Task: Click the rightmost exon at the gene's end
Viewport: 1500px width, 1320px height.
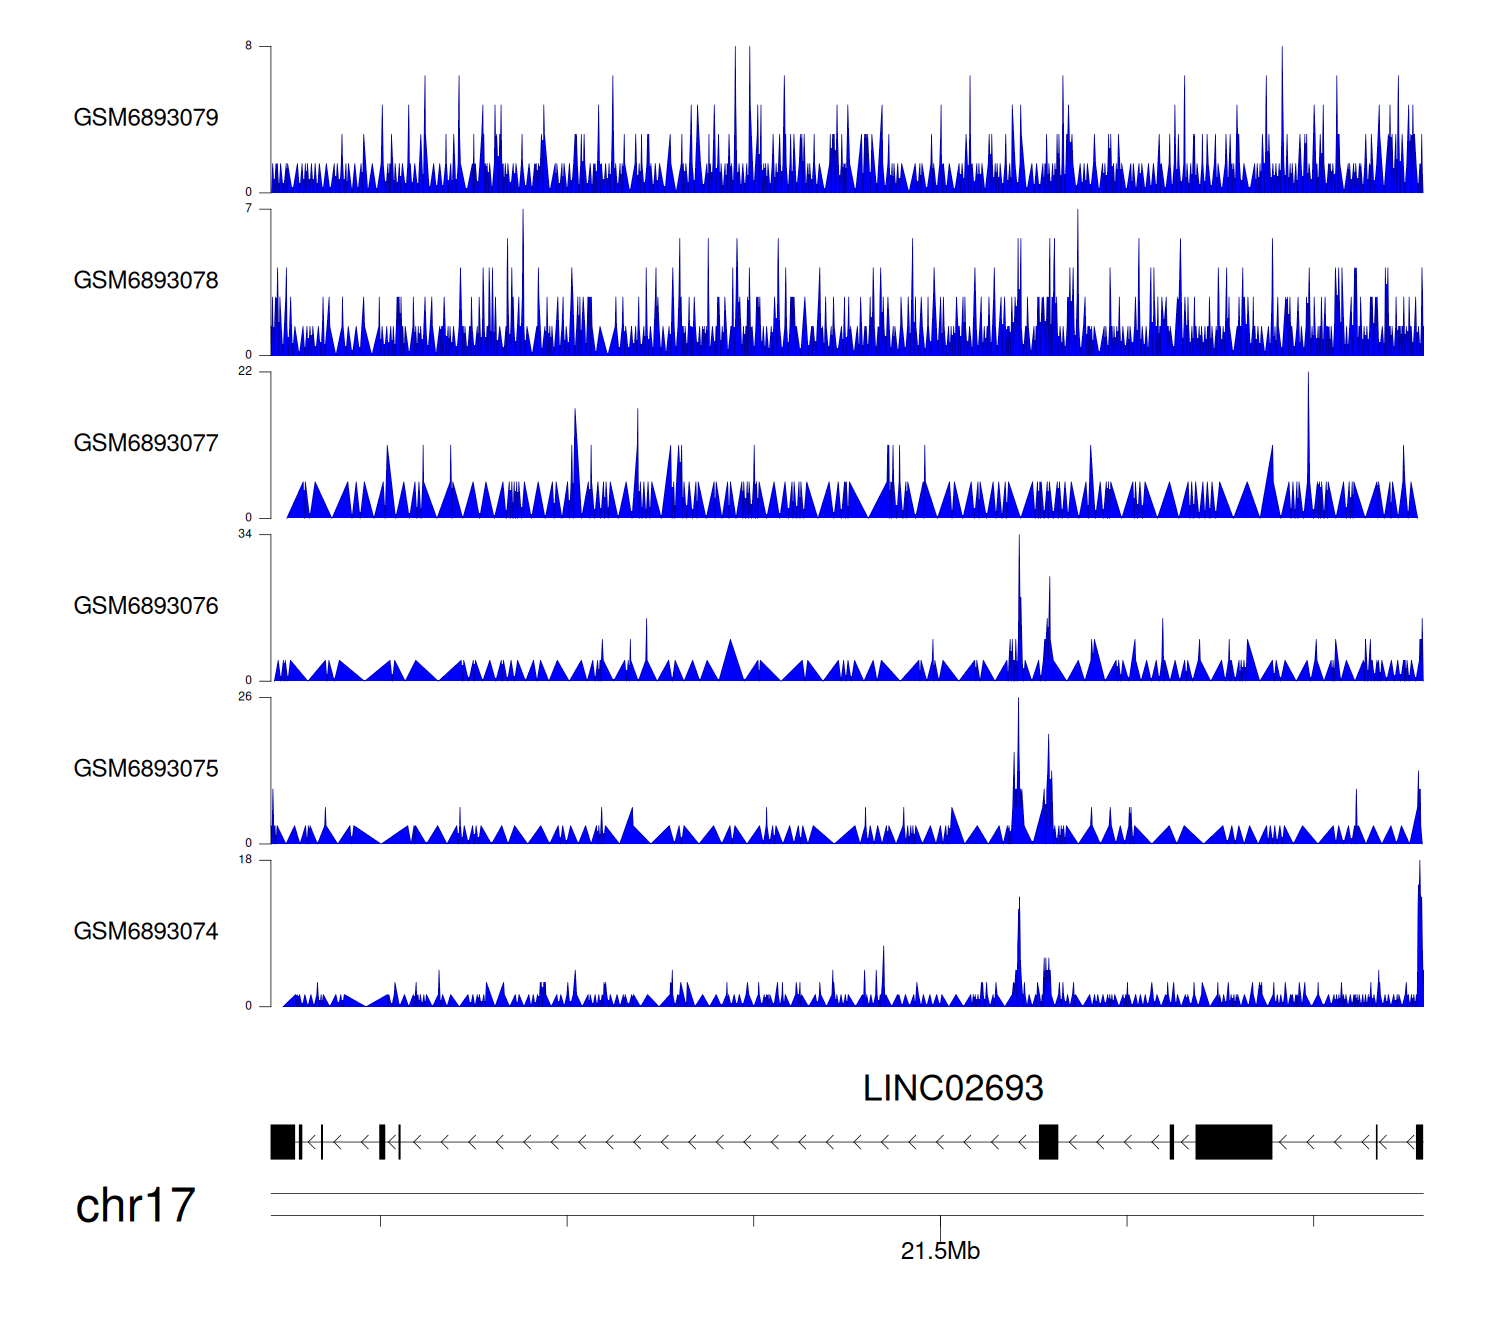Action: click(x=1419, y=1142)
